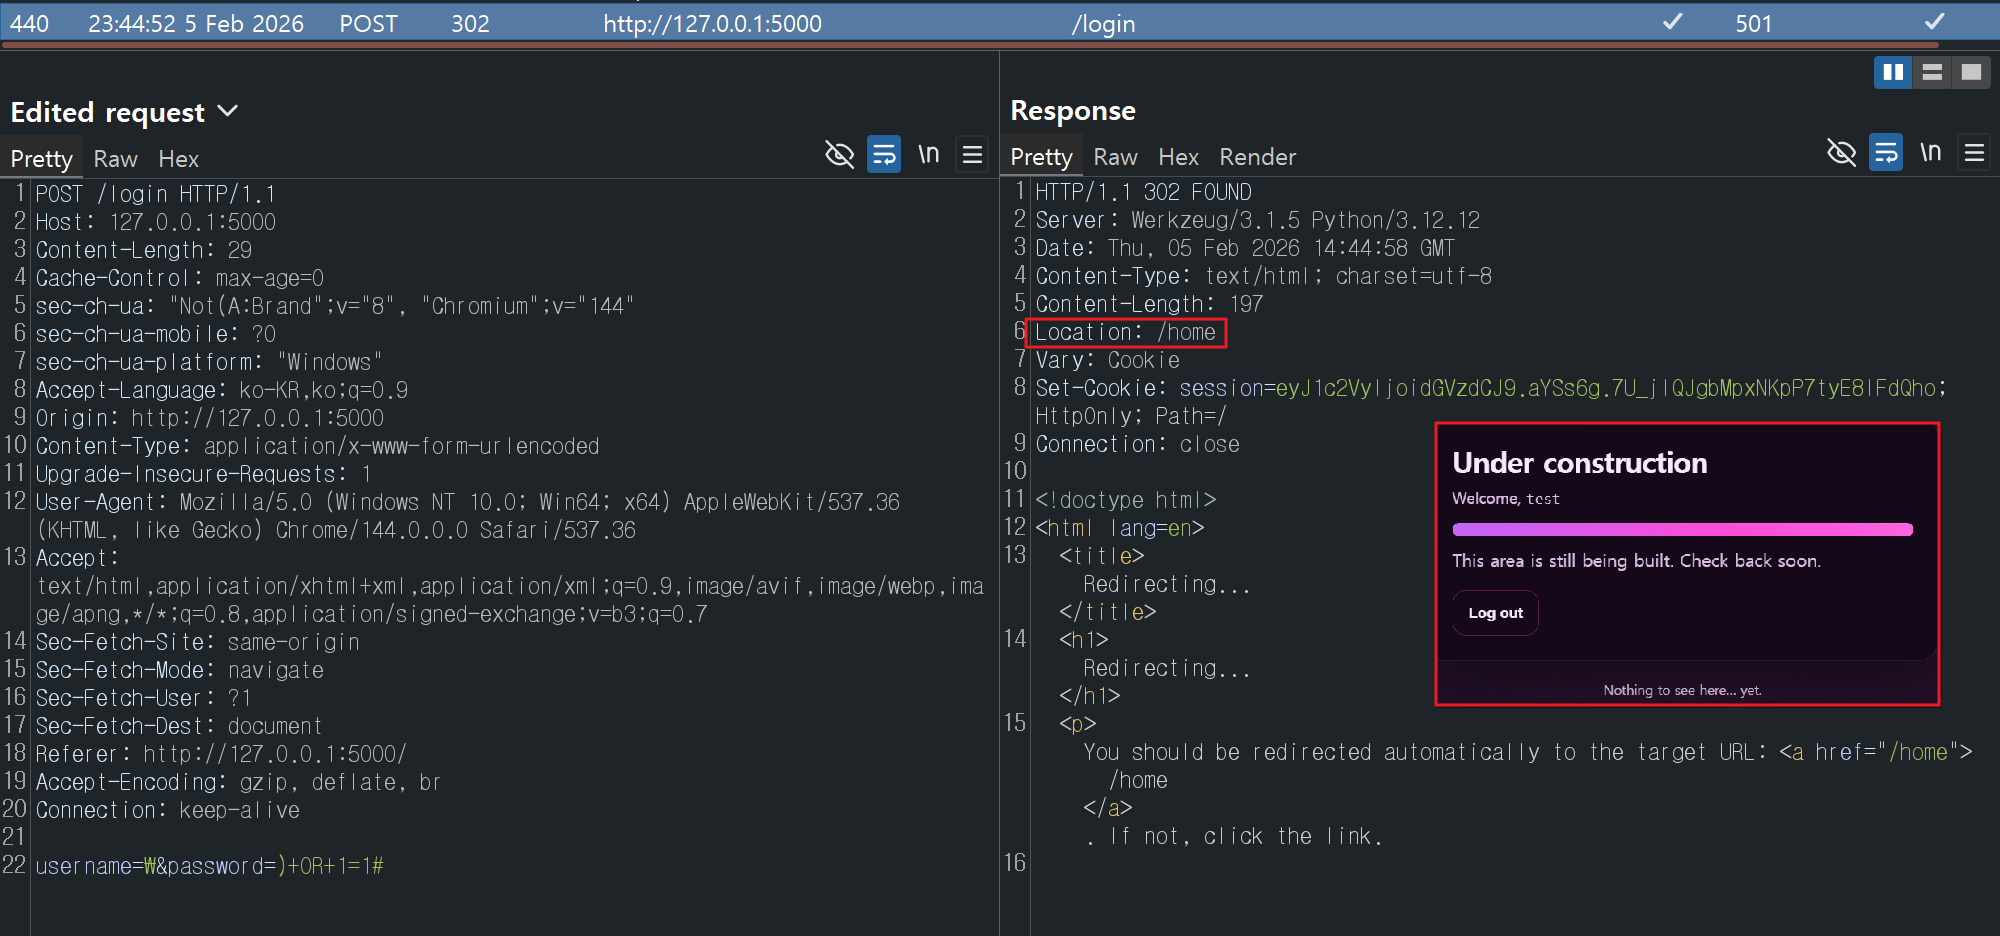Show non-printable characters in request panel
Screen dimensions: 2000x936
click(929, 154)
